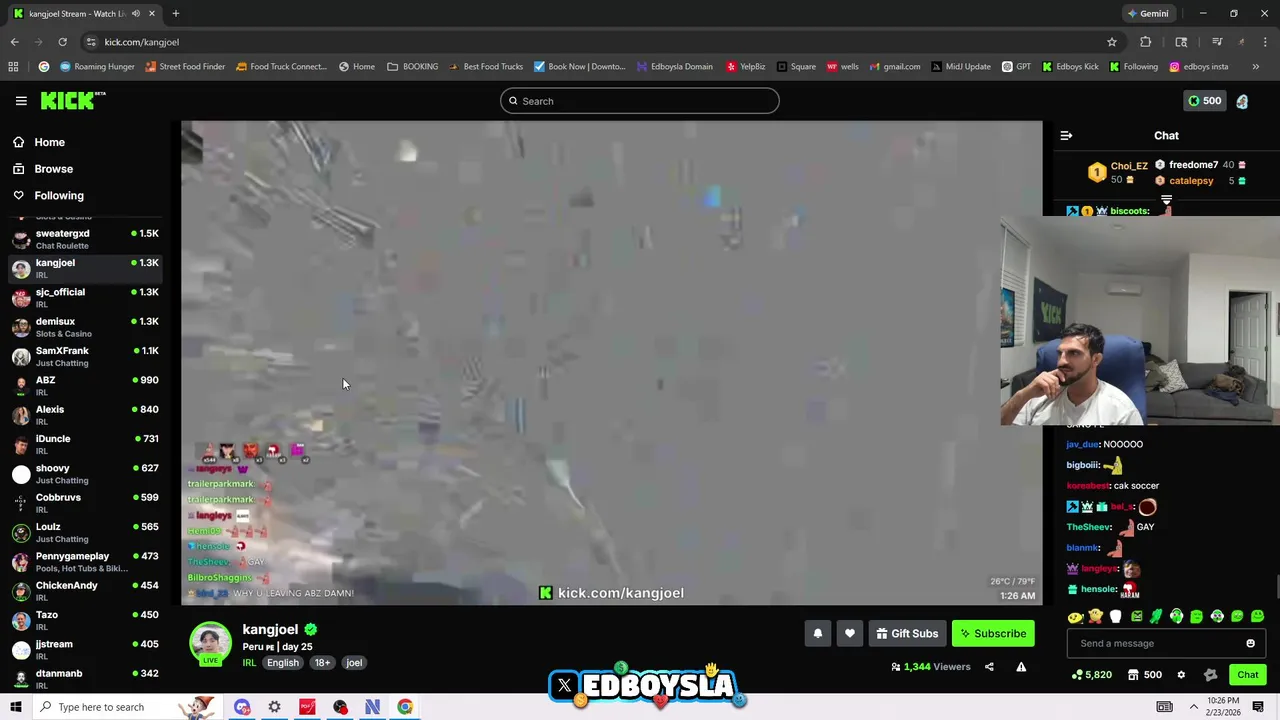
Task: Click the IRL category link
Action: point(249,663)
